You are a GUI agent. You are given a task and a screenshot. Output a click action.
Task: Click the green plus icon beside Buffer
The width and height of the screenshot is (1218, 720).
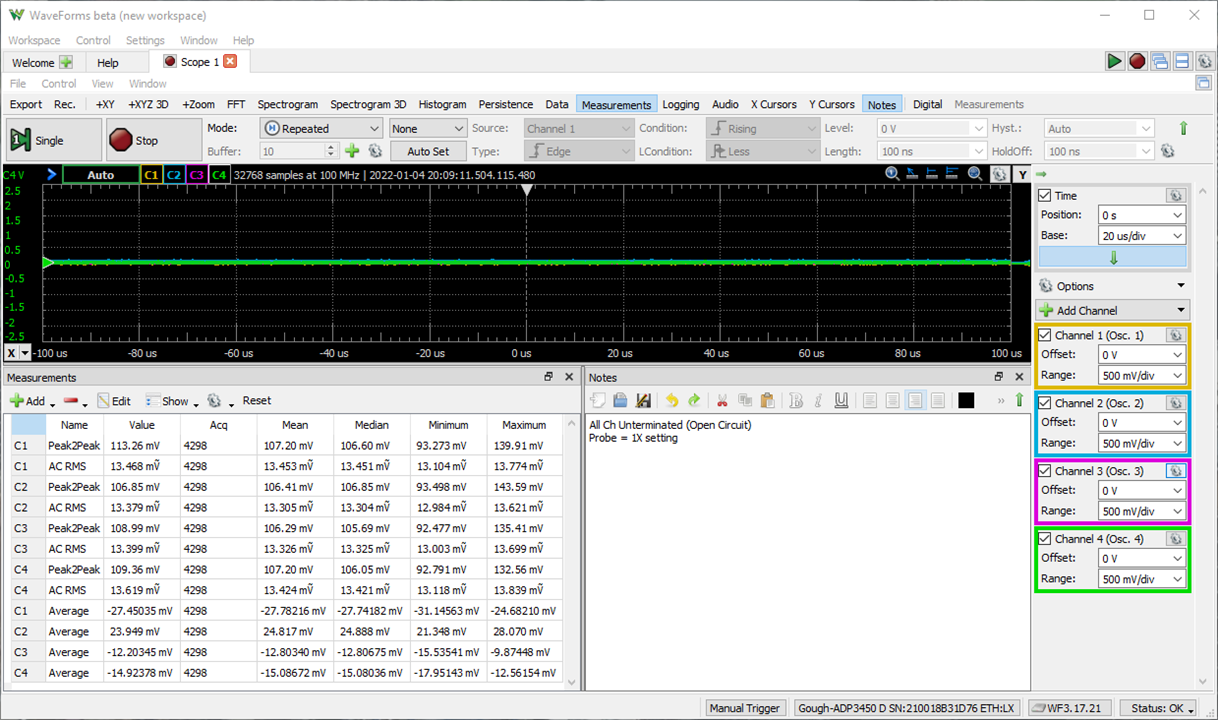pos(352,151)
